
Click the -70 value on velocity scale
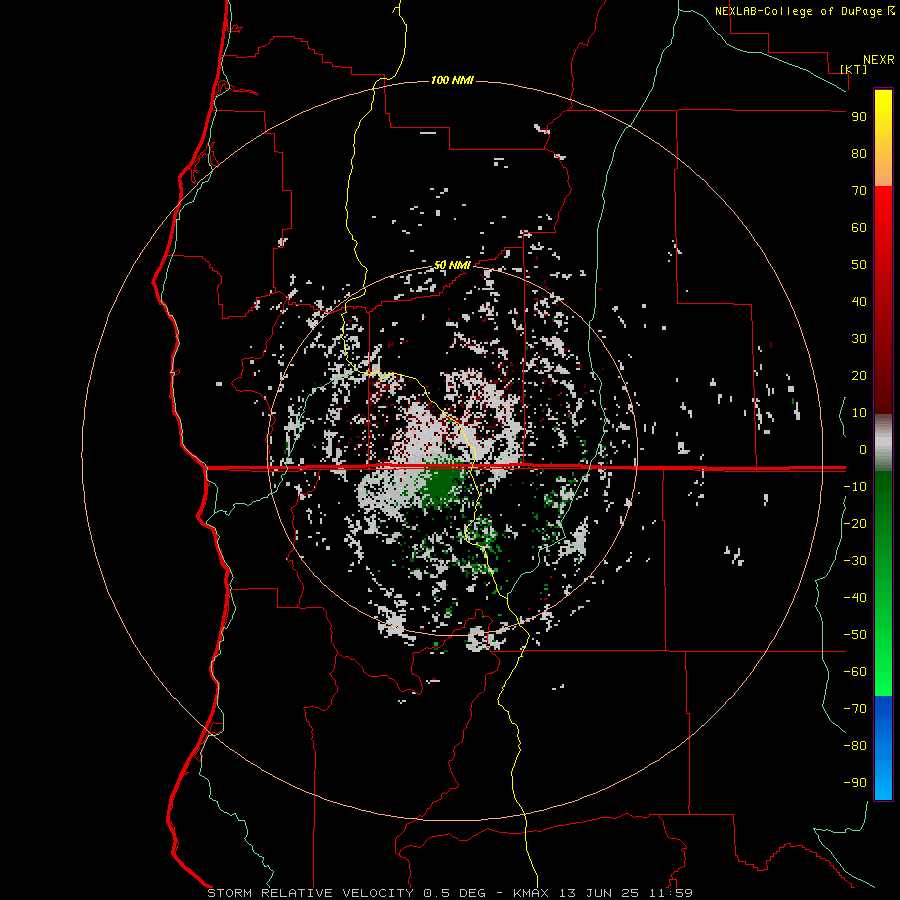pos(855,709)
